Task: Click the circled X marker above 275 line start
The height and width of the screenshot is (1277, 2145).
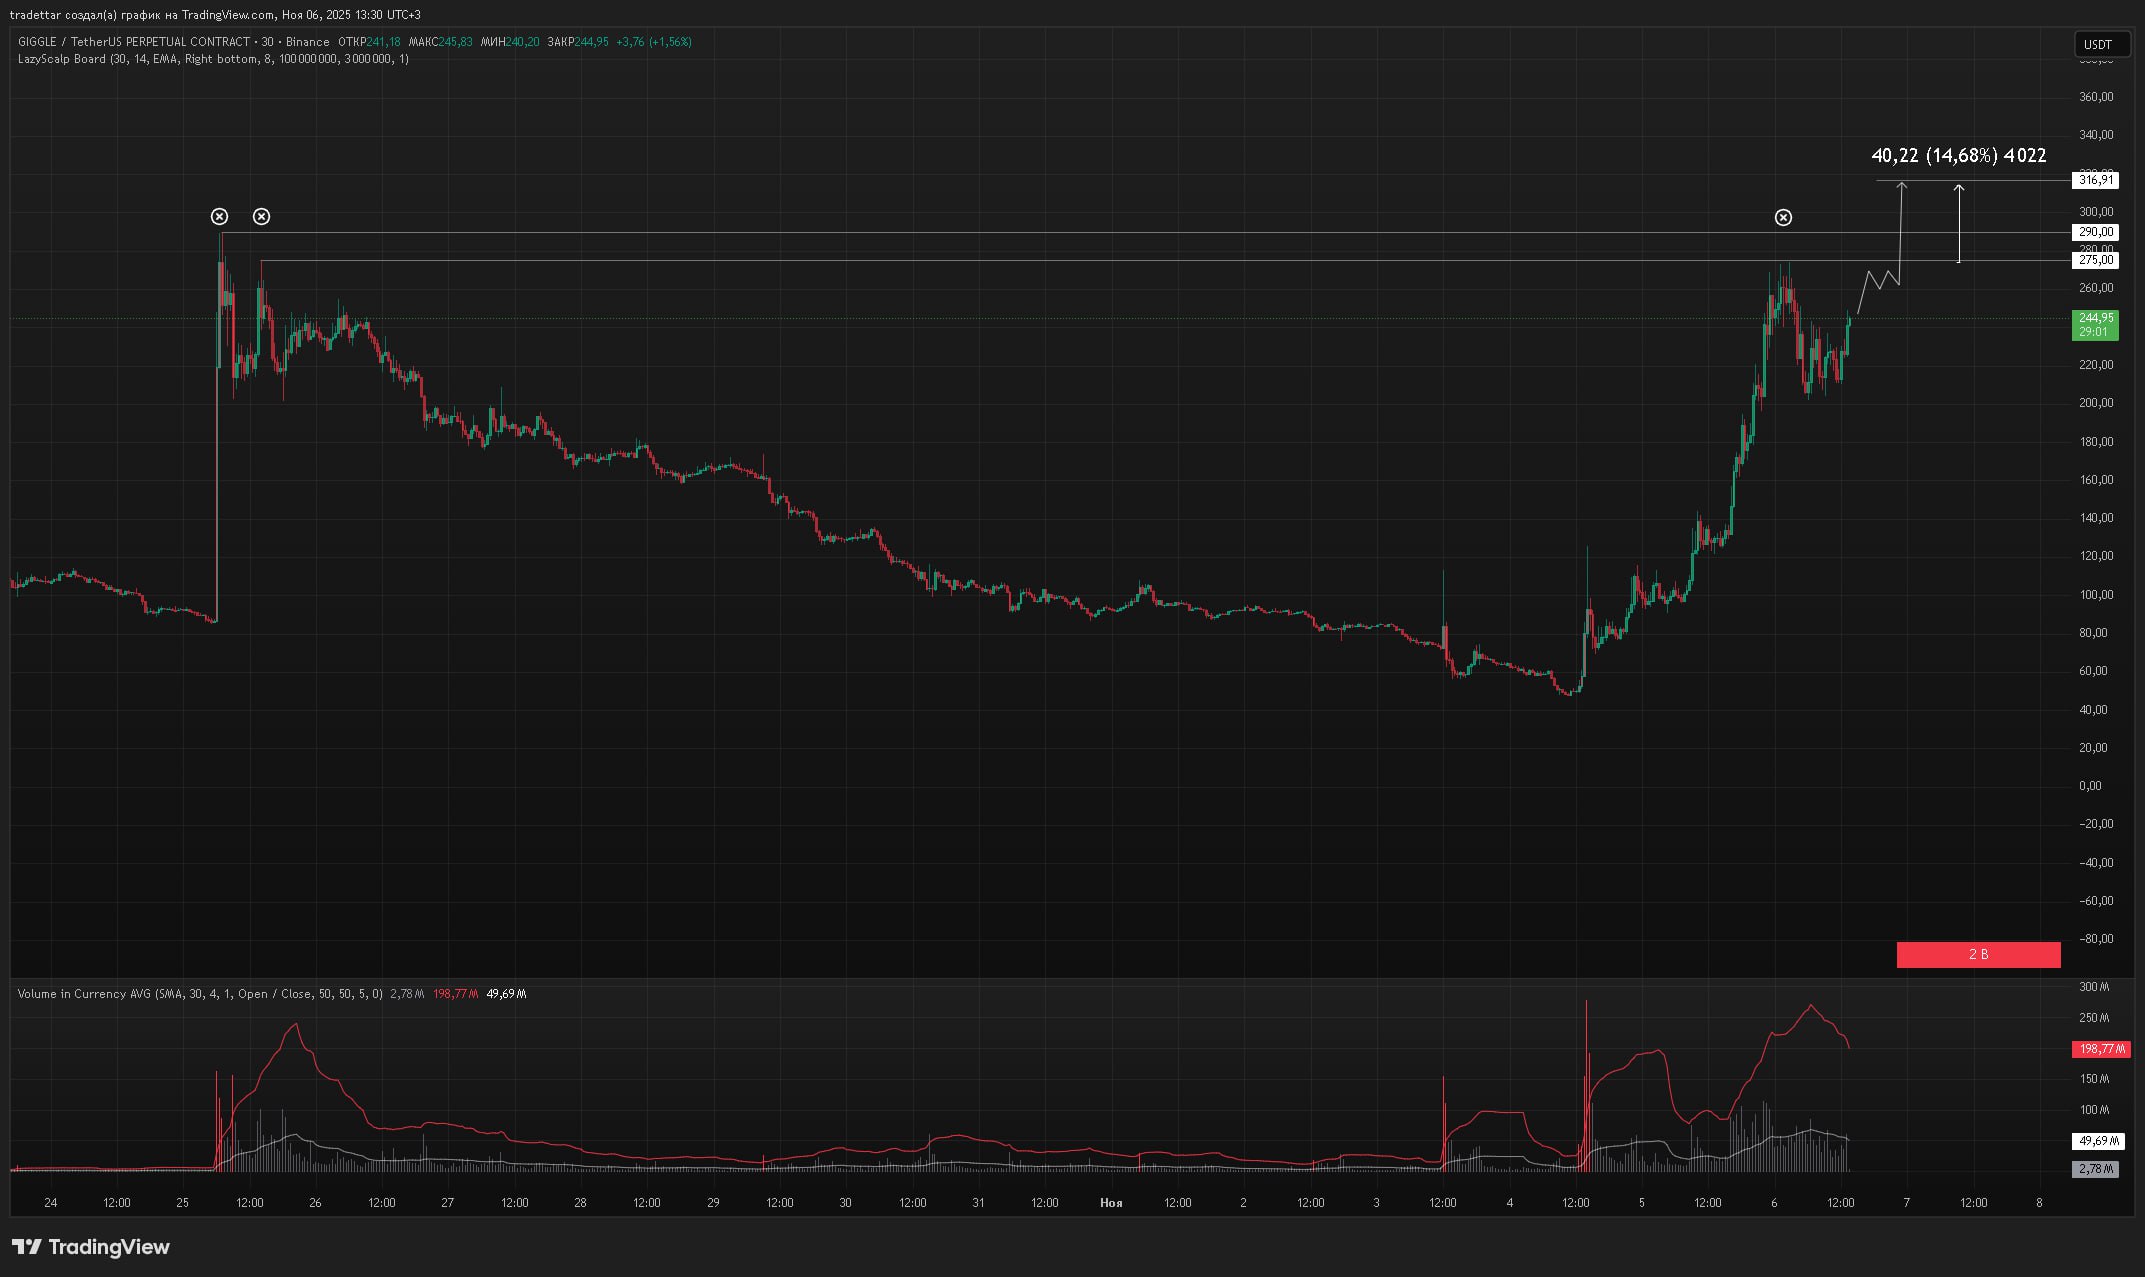Action: pyautogui.click(x=261, y=216)
